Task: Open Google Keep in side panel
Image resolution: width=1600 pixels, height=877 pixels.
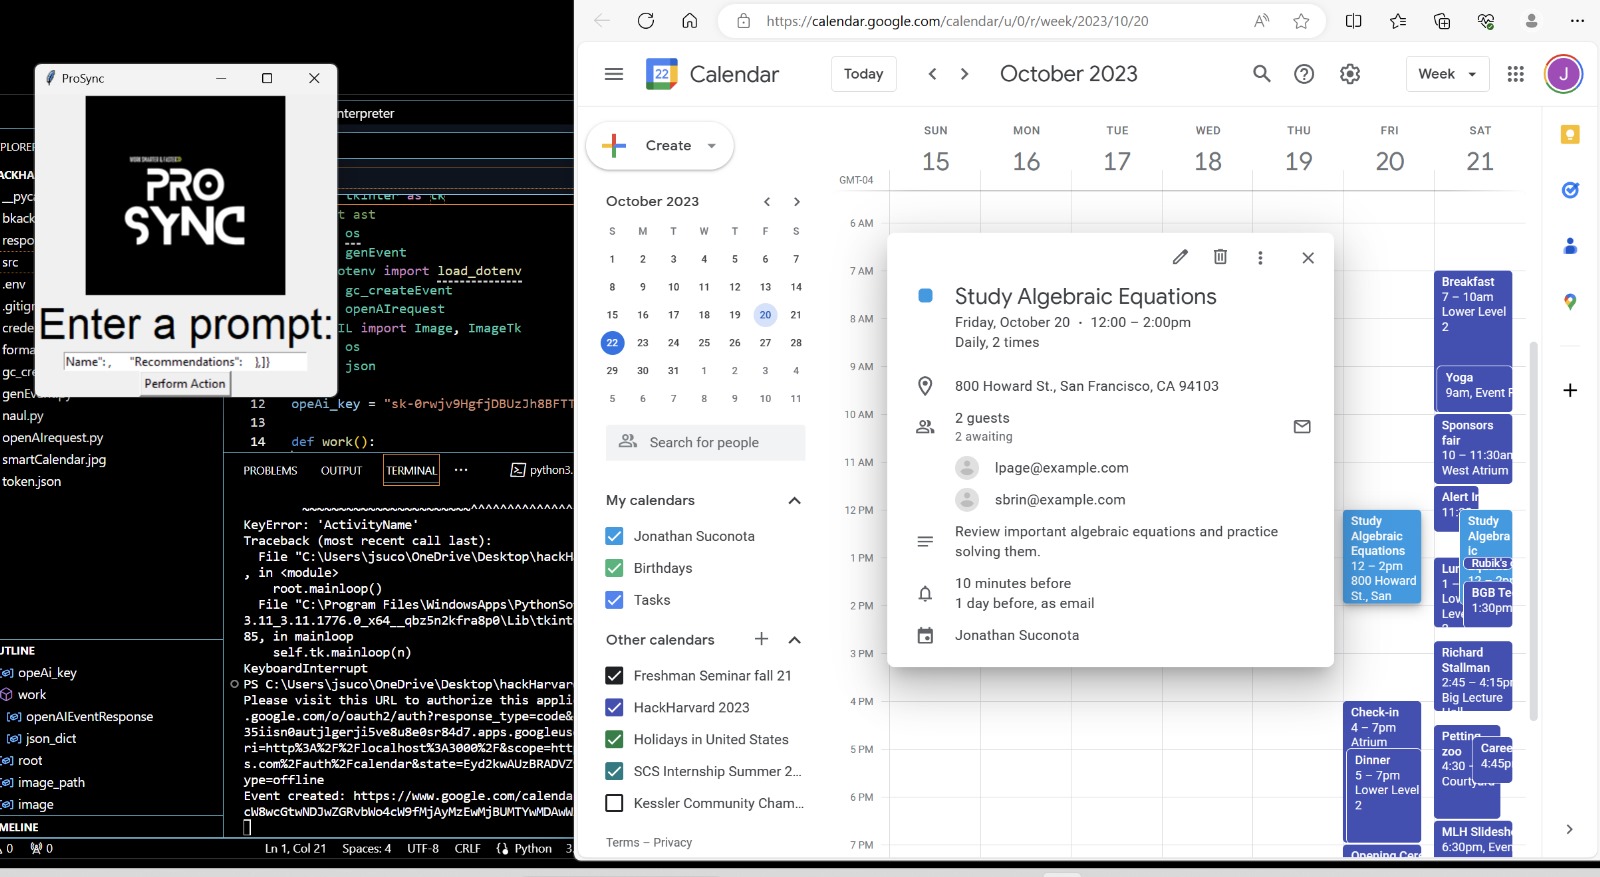Action: tap(1570, 134)
